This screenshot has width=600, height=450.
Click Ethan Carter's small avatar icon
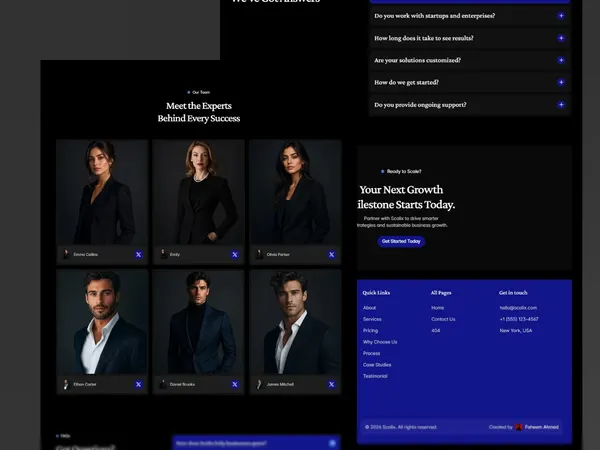66,384
